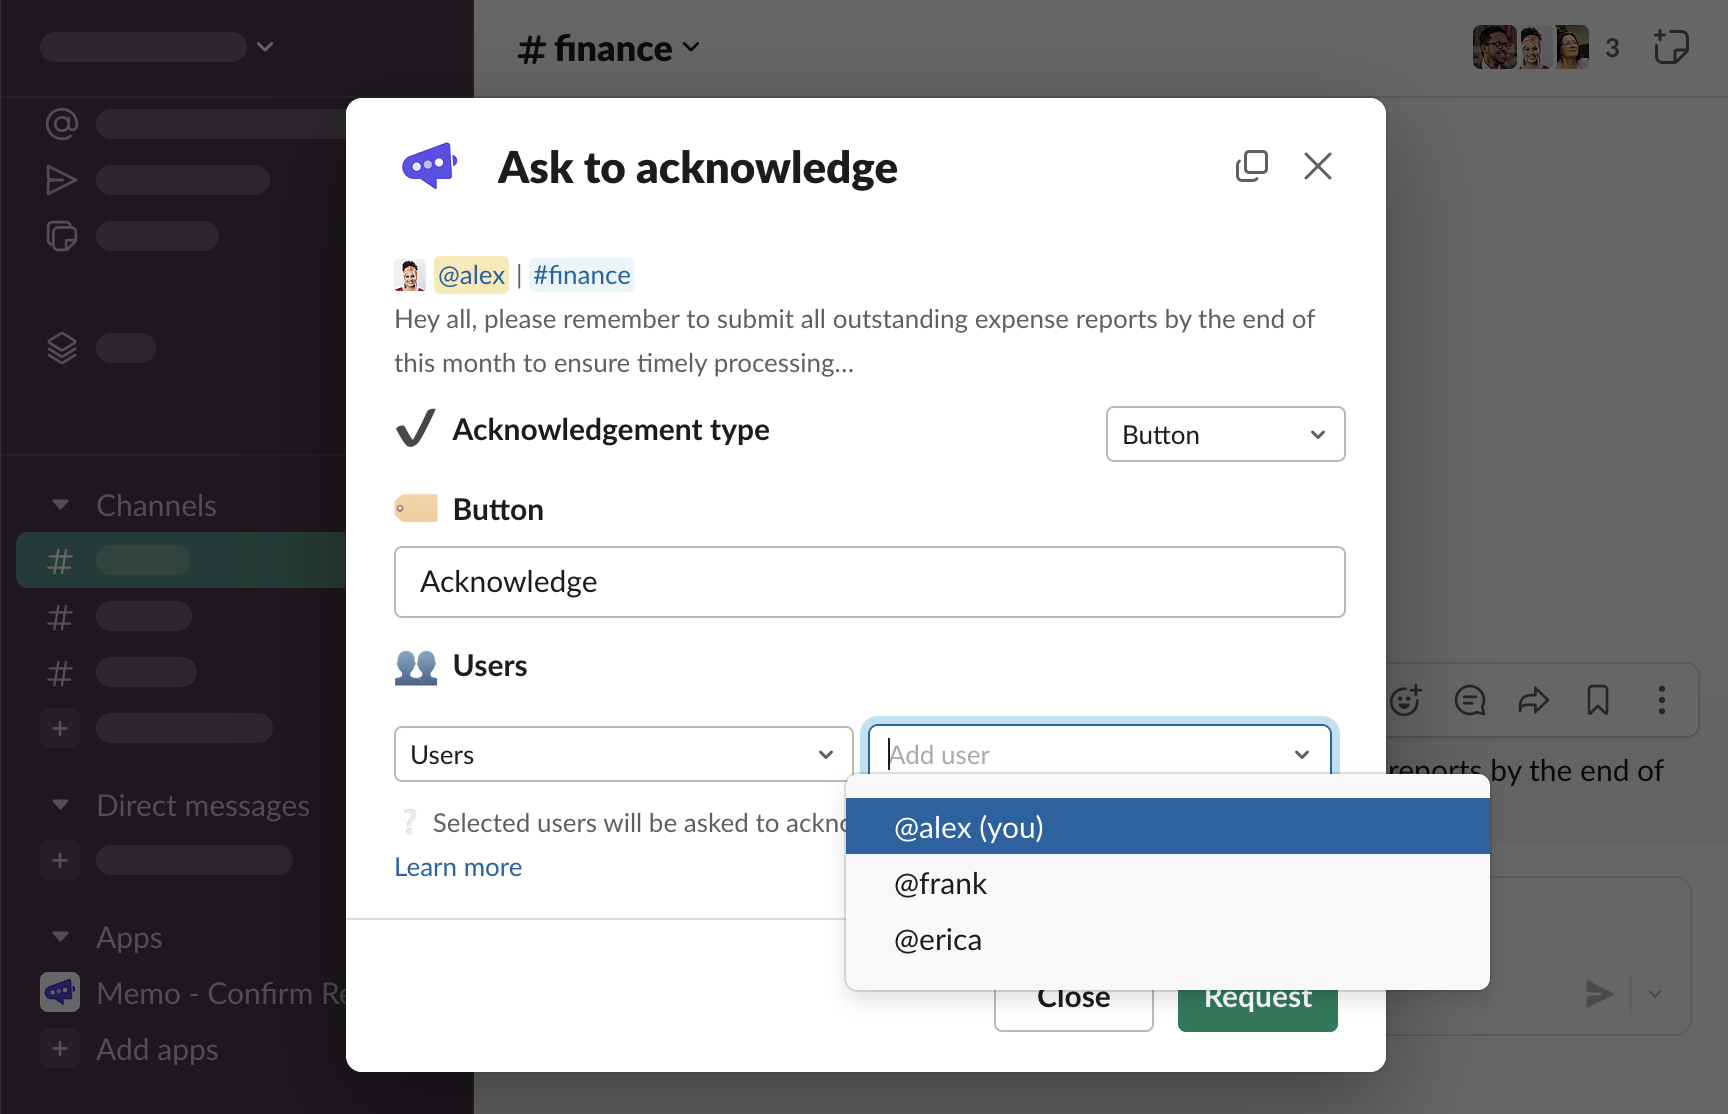Click the add emoji reaction icon
The image size is (1728, 1114).
1405,700
